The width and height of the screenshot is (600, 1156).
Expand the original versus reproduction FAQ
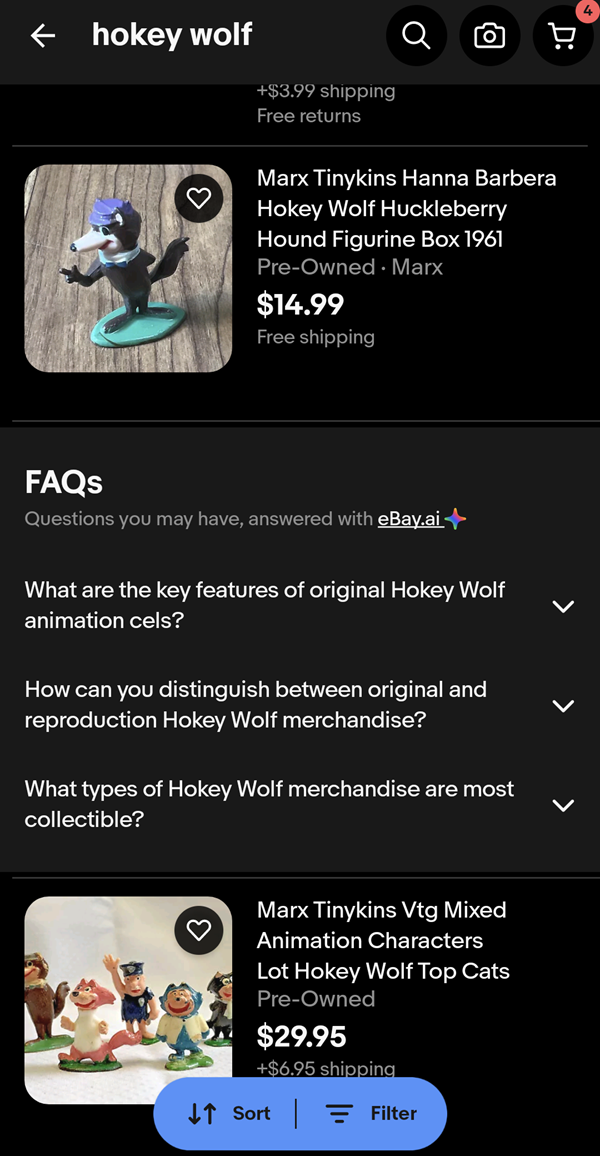(x=563, y=705)
